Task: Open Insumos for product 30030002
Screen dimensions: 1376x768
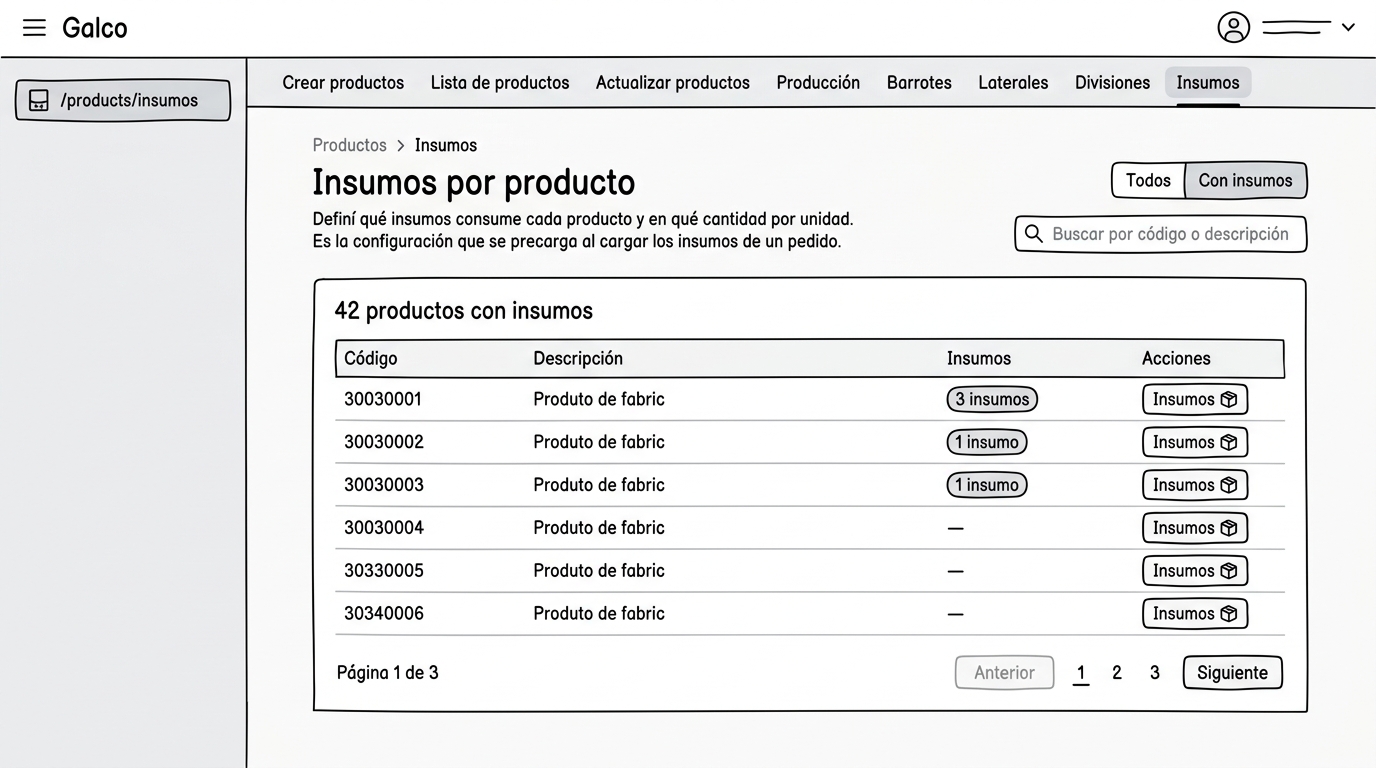Action: (1195, 442)
